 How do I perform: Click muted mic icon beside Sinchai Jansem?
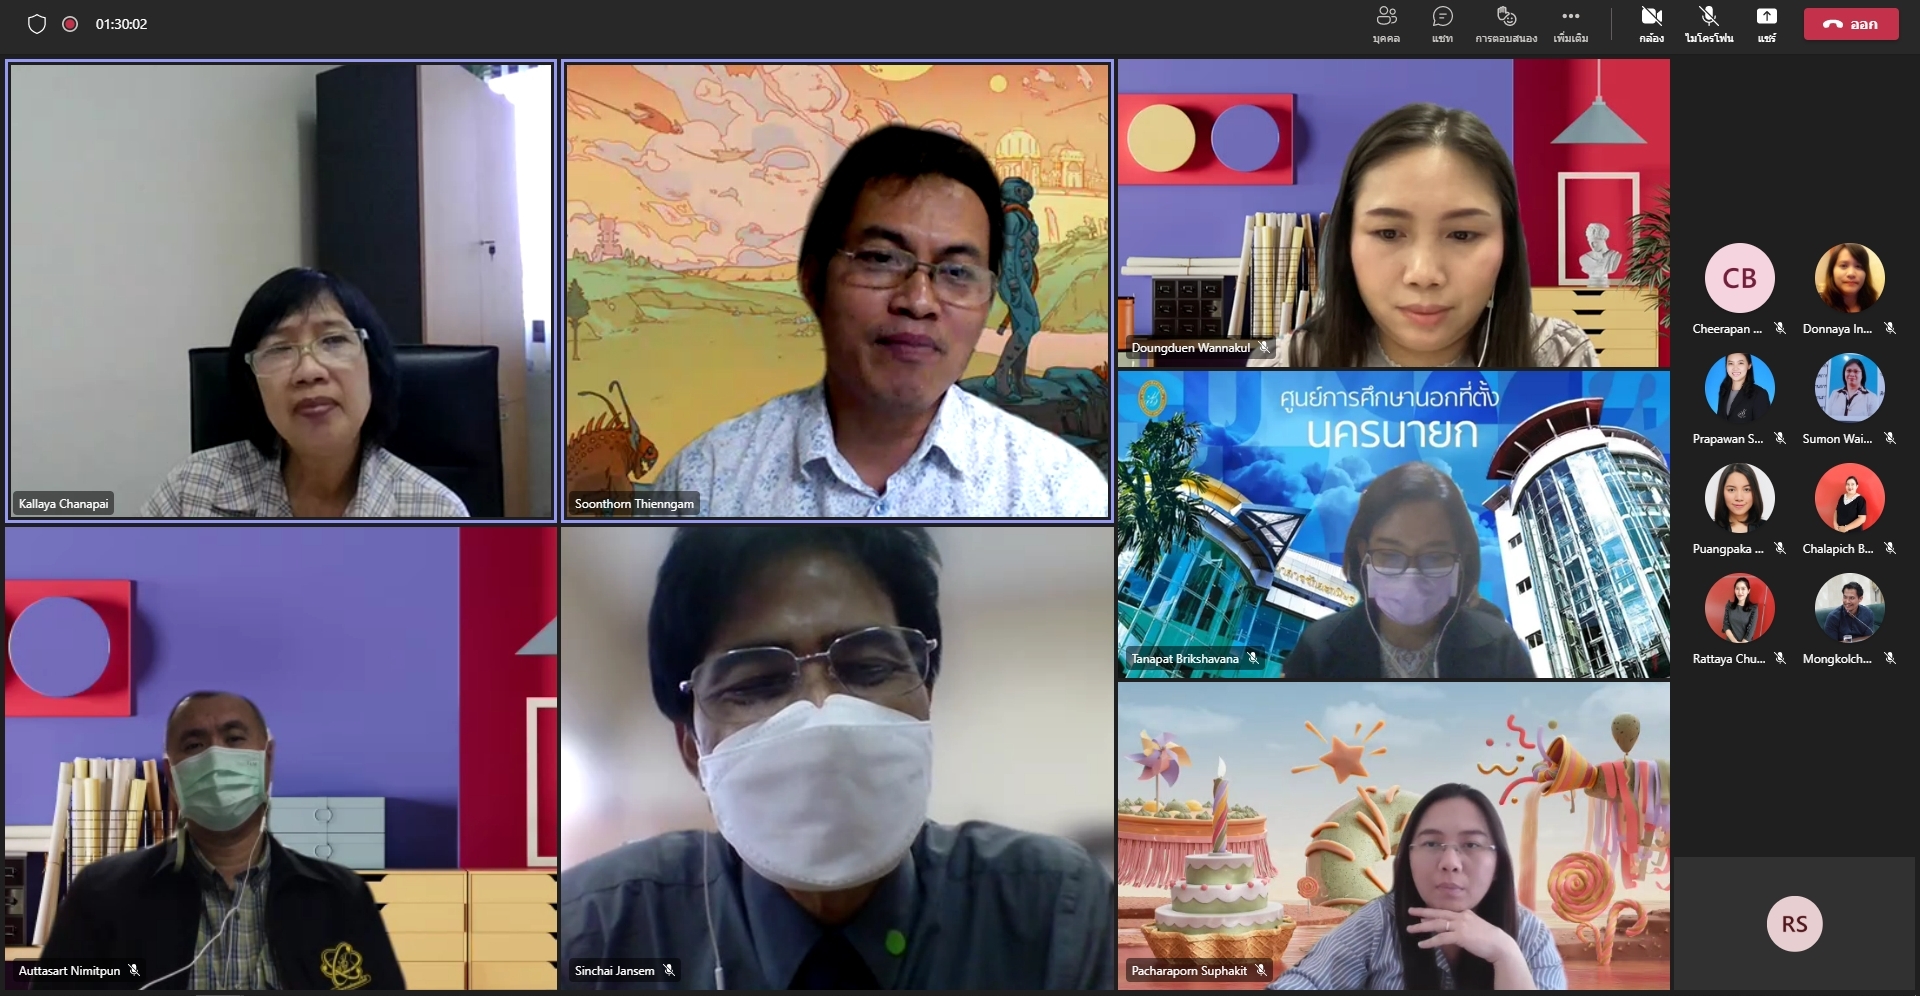[669, 970]
